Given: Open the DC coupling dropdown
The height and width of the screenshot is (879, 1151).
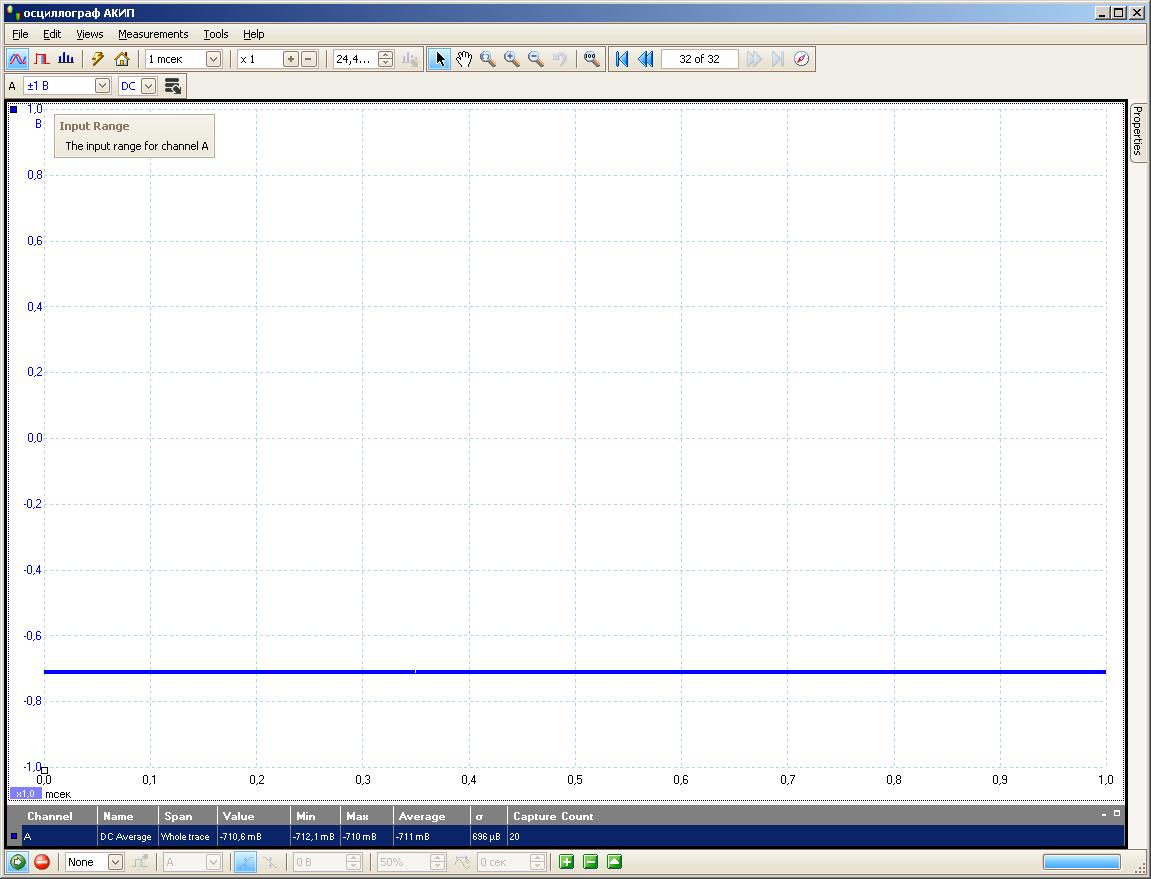Looking at the screenshot, I should (x=148, y=86).
